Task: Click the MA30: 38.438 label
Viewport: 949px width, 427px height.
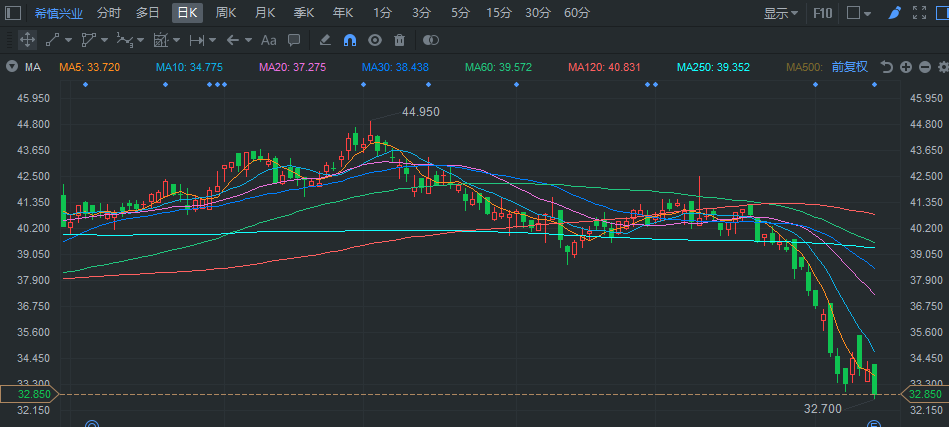Action: coord(395,67)
